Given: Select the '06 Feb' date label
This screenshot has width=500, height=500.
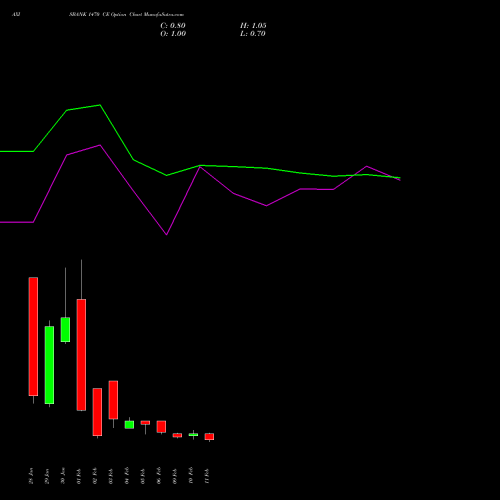Looking at the screenshot, I should click(159, 476).
